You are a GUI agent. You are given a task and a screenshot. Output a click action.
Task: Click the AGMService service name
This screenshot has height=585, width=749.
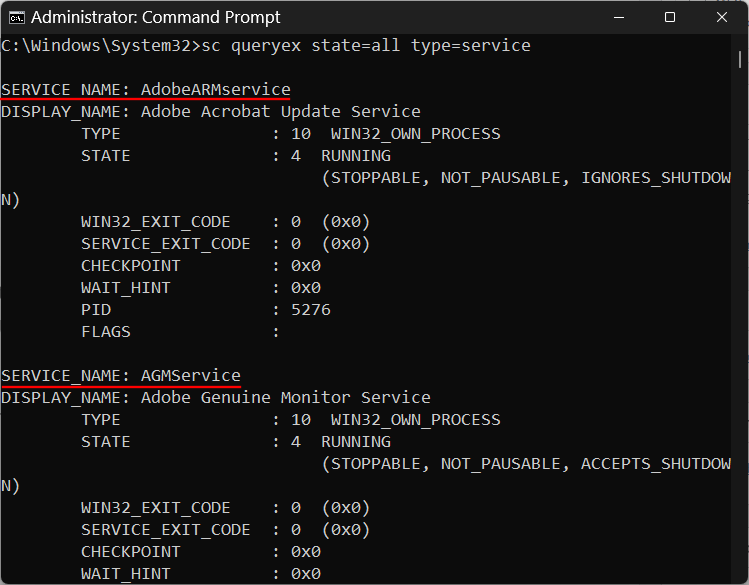190,376
